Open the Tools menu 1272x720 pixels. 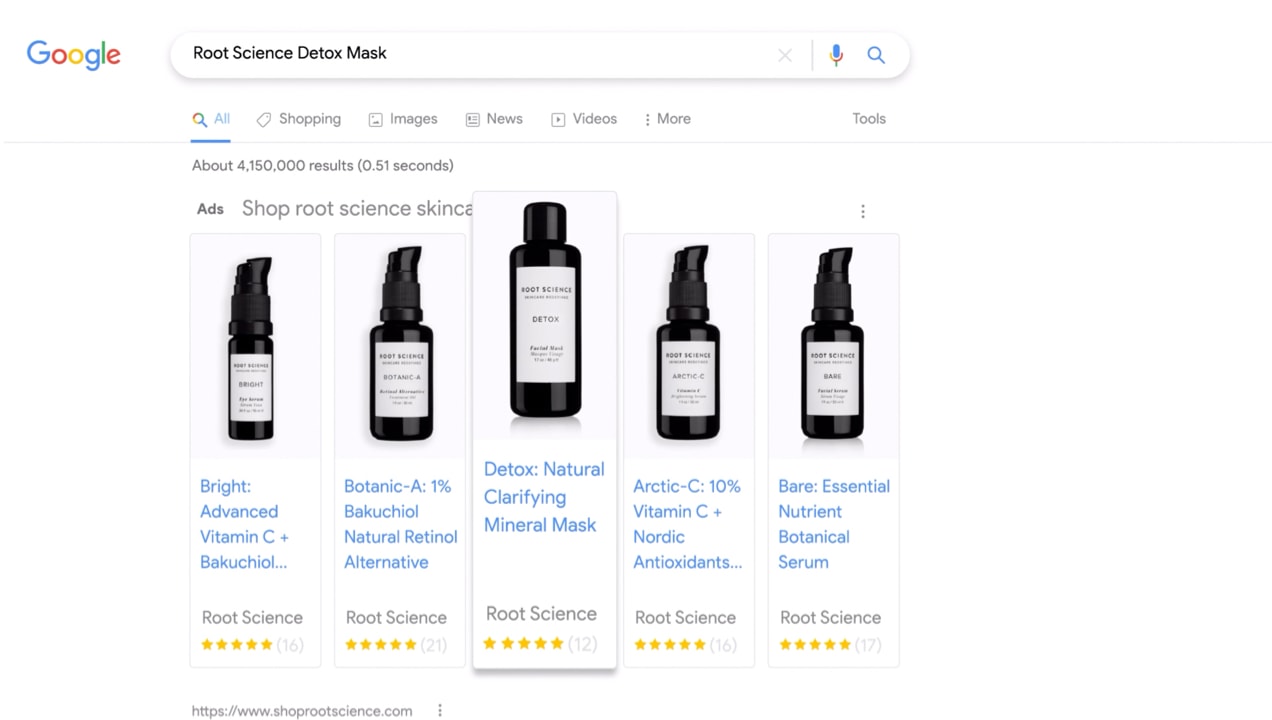[x=868, y=119]
